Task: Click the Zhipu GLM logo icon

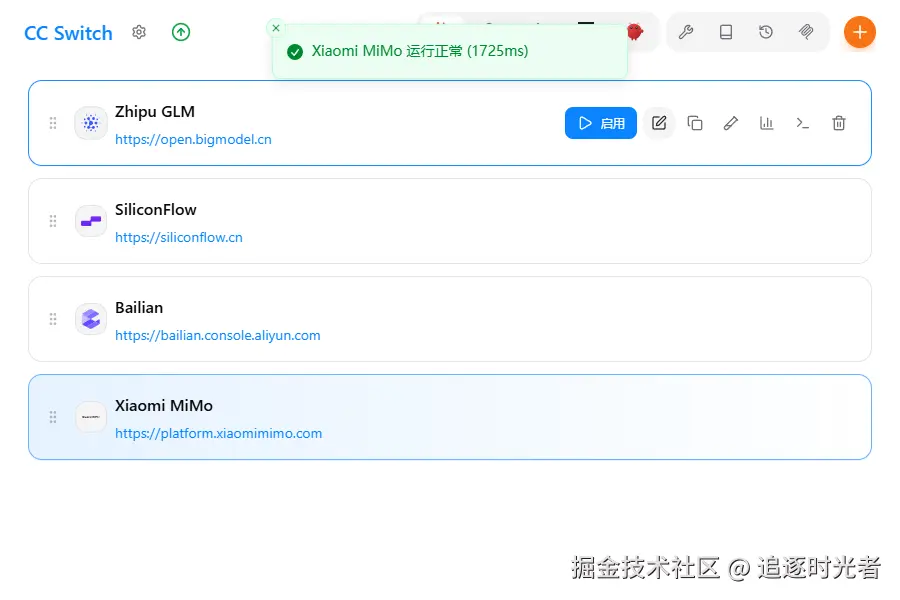Action: point(91,123)
